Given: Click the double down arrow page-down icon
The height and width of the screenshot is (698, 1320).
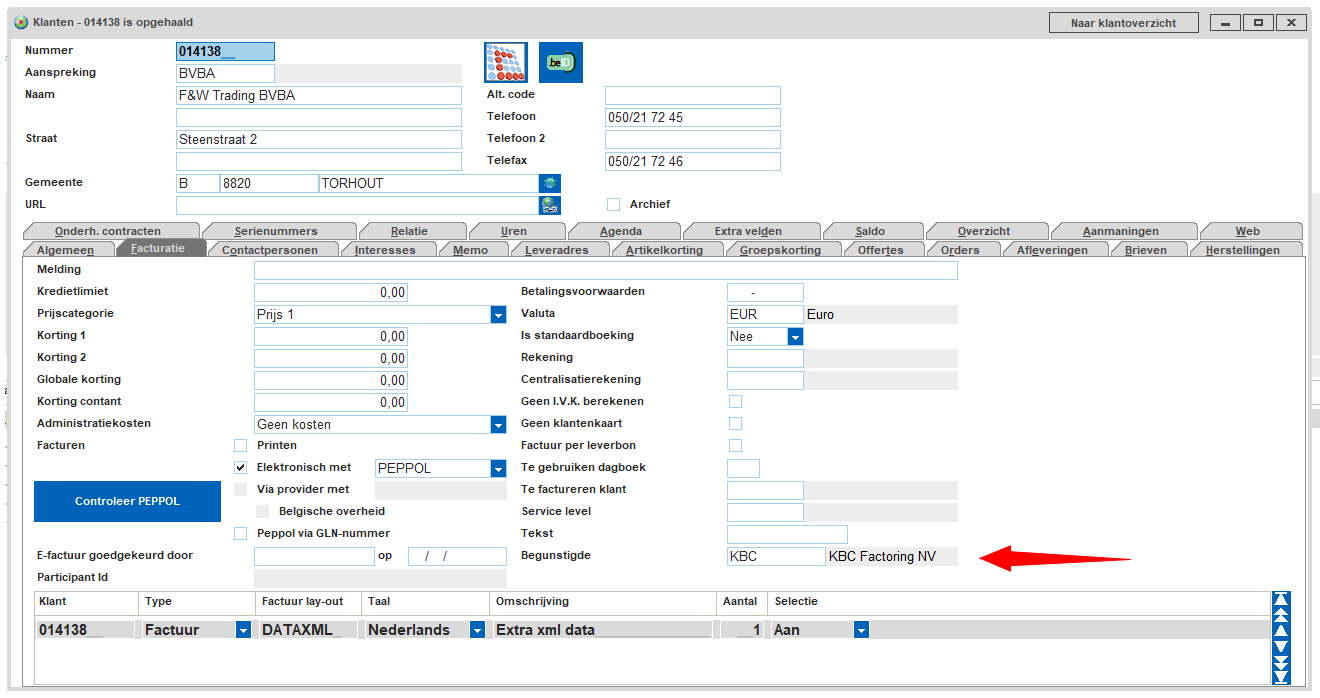Looking at the screenshot, I should [1281, 662].
